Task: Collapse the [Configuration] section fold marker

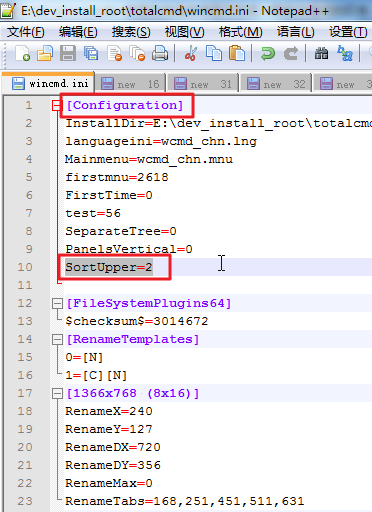Action: [57, 106]
